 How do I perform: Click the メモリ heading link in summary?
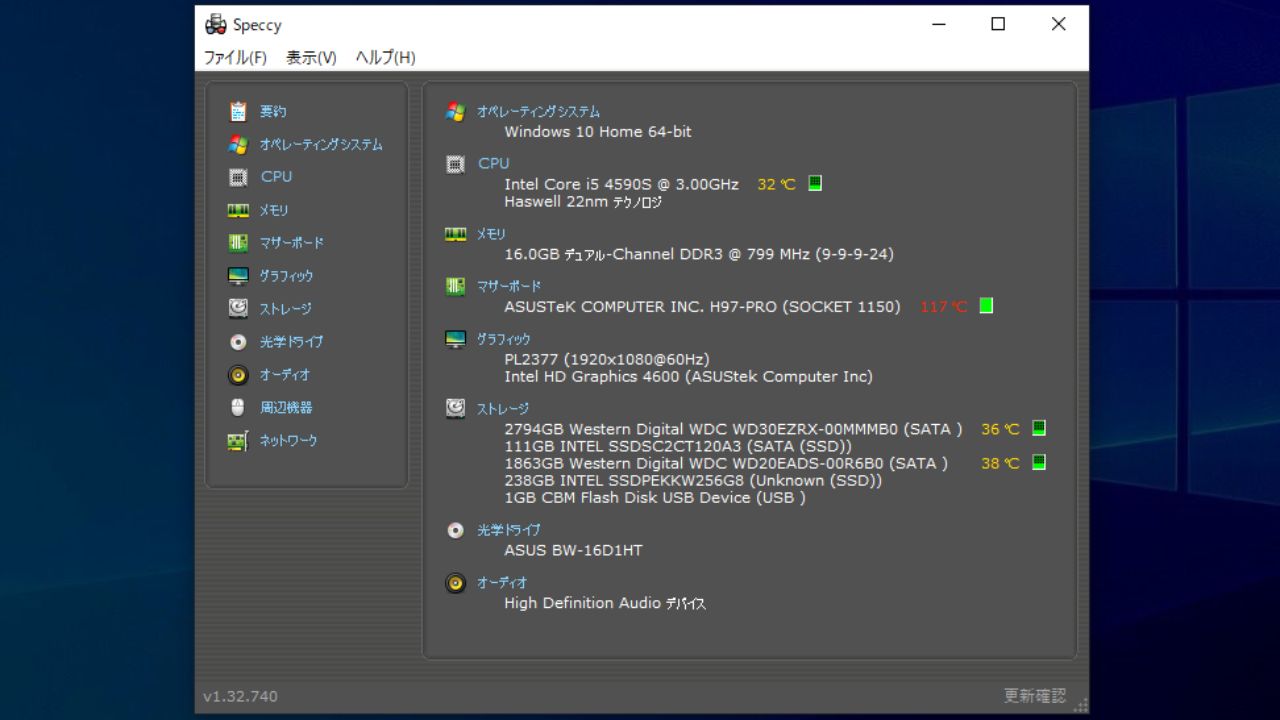tap(491, 234)
